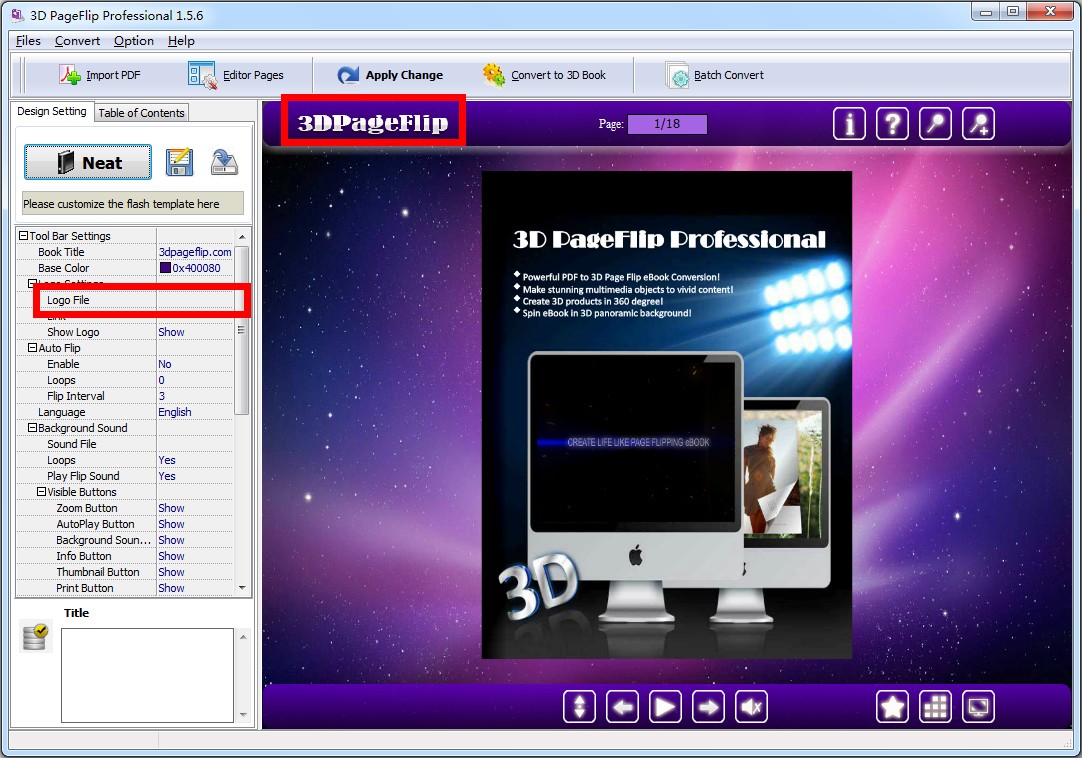1082x758 pixels.
Task: Change the Show Logo value
Action: click(x=195, y=332)
